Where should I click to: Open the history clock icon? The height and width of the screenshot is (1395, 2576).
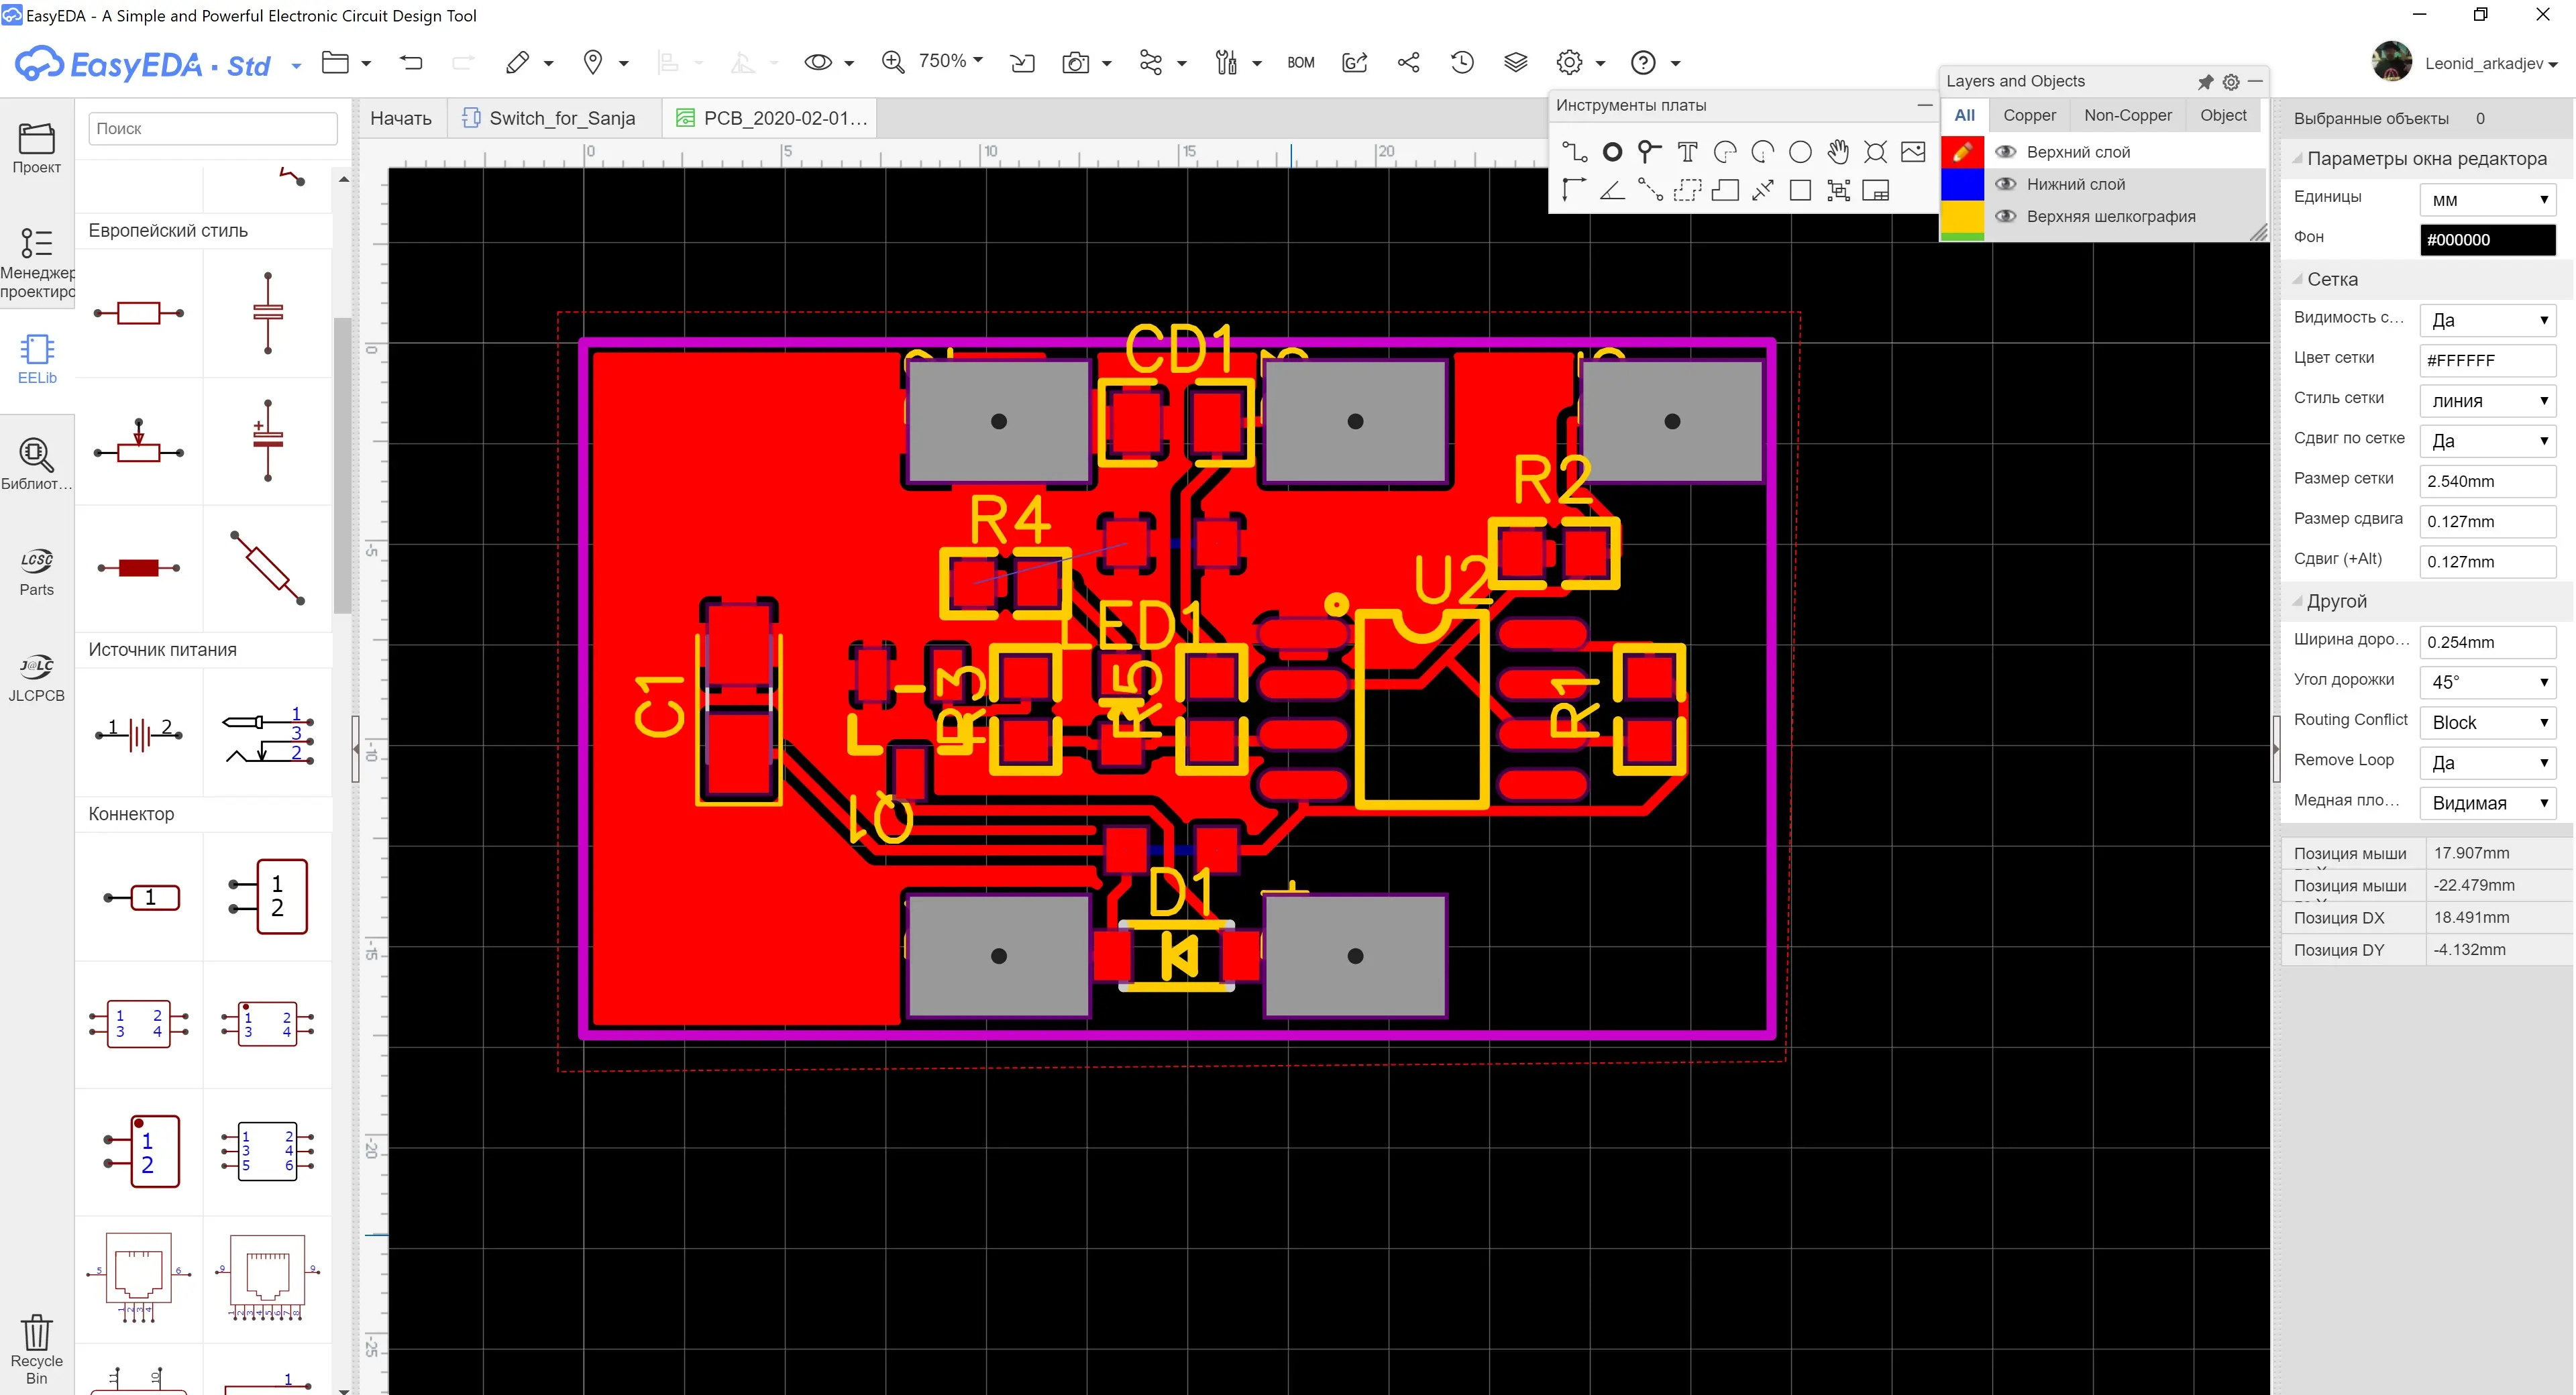click(x=1462, y=63)
